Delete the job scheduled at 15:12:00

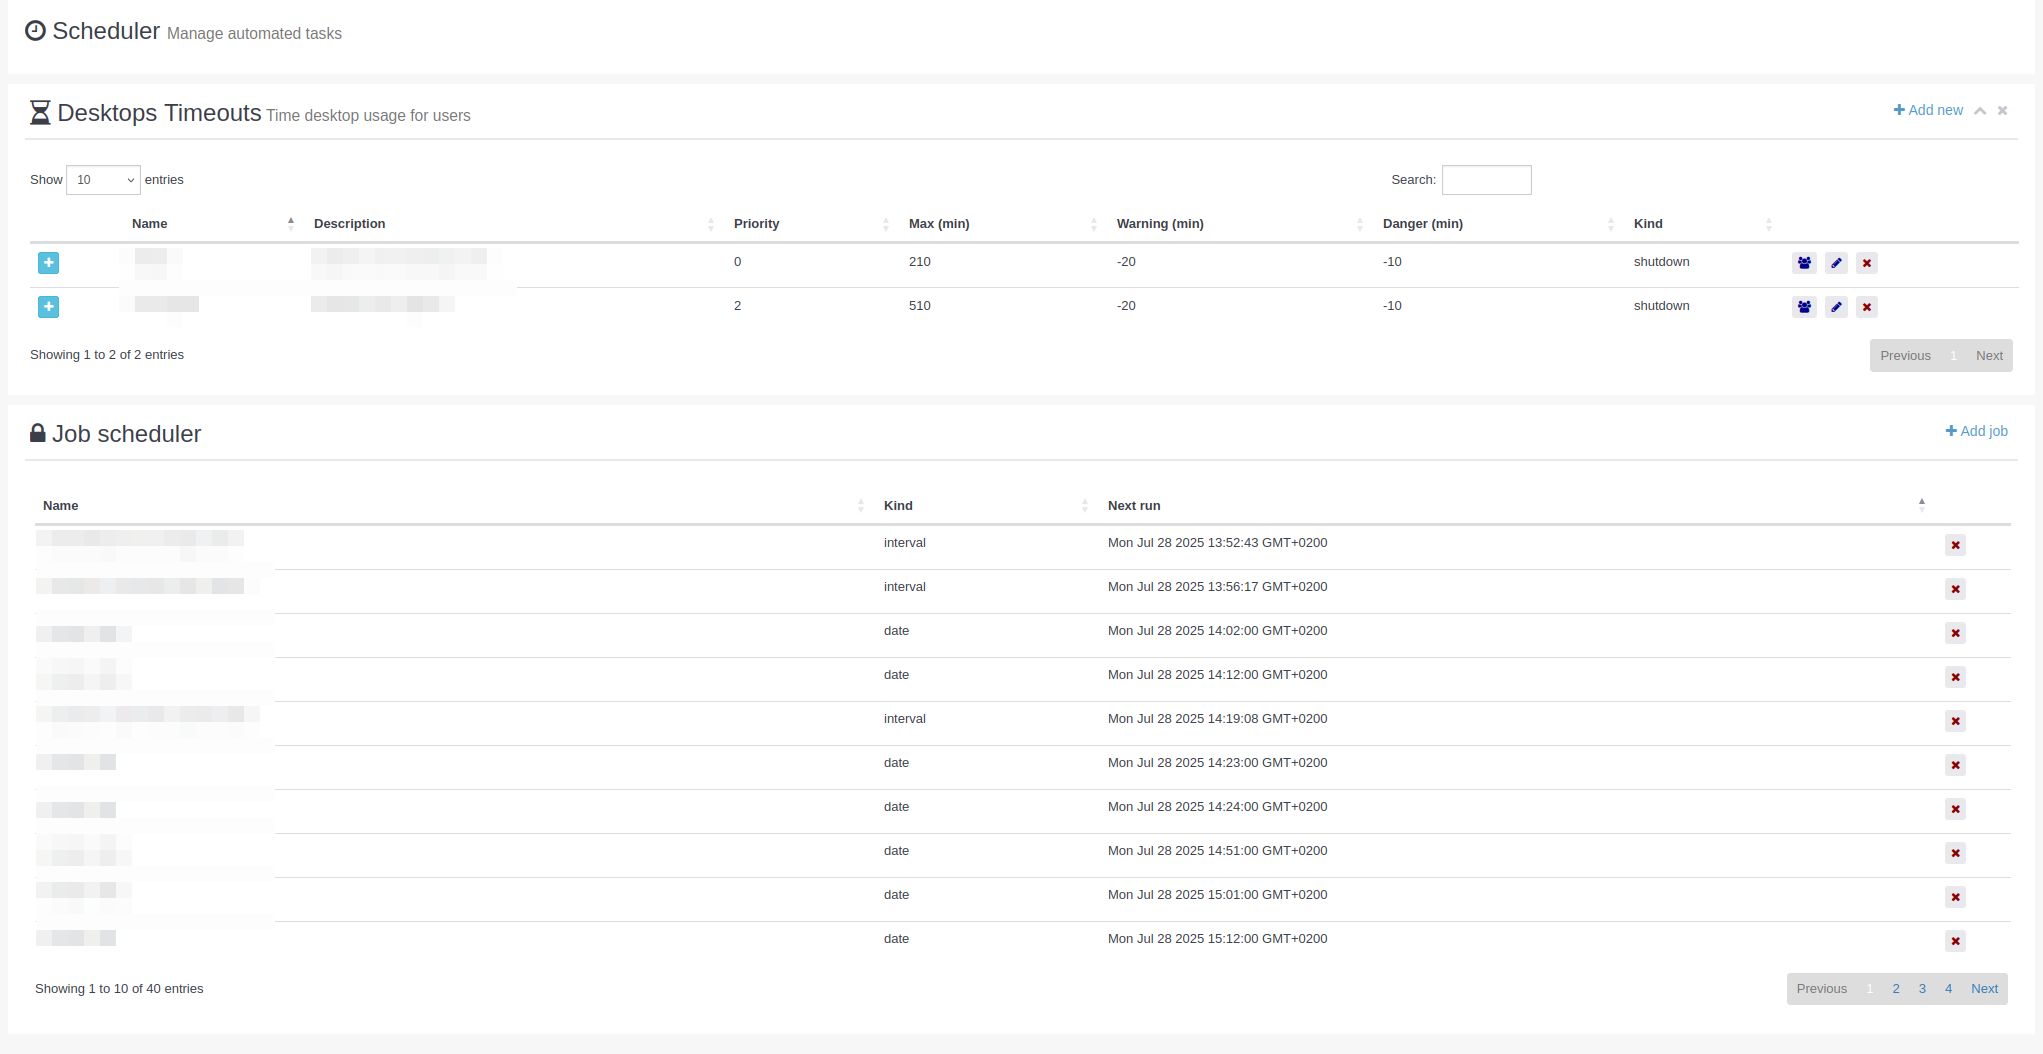(x=1955, y=941)
